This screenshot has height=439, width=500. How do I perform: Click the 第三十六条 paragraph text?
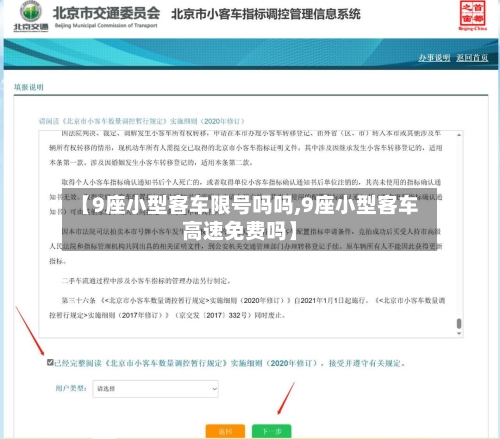(247, 308)
